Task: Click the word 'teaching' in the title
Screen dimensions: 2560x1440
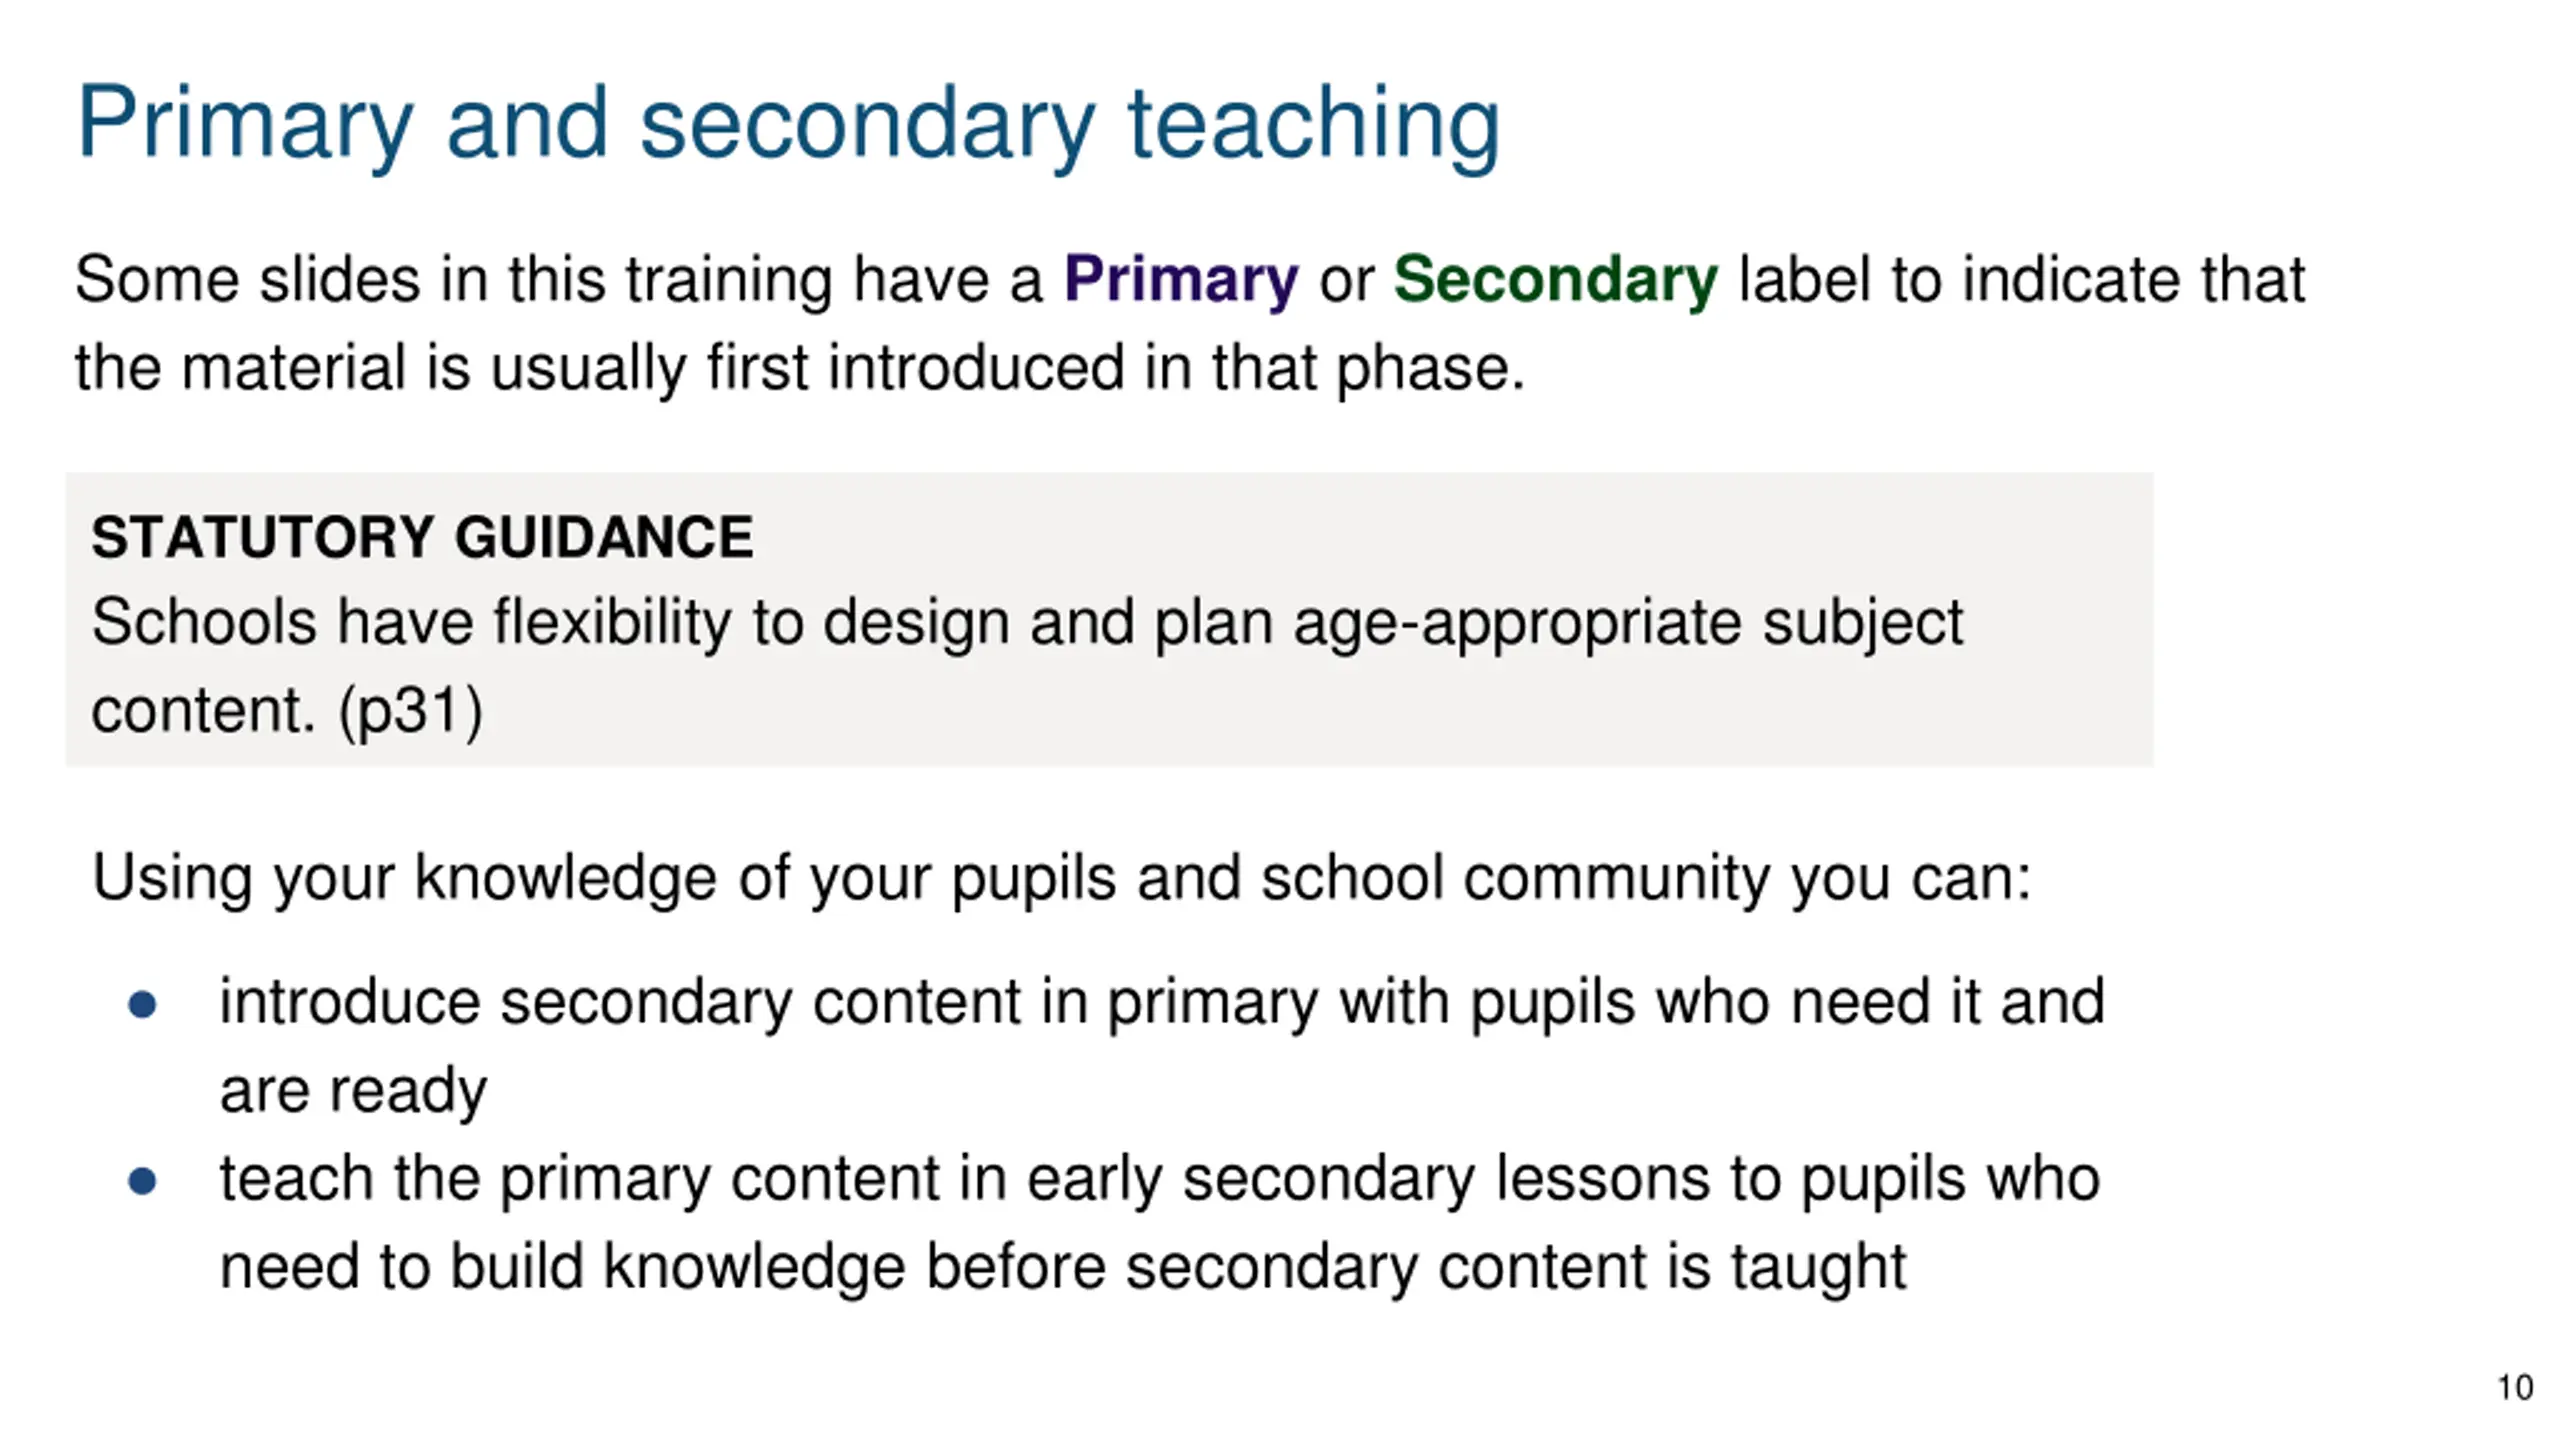Action: click(1314, 125)
